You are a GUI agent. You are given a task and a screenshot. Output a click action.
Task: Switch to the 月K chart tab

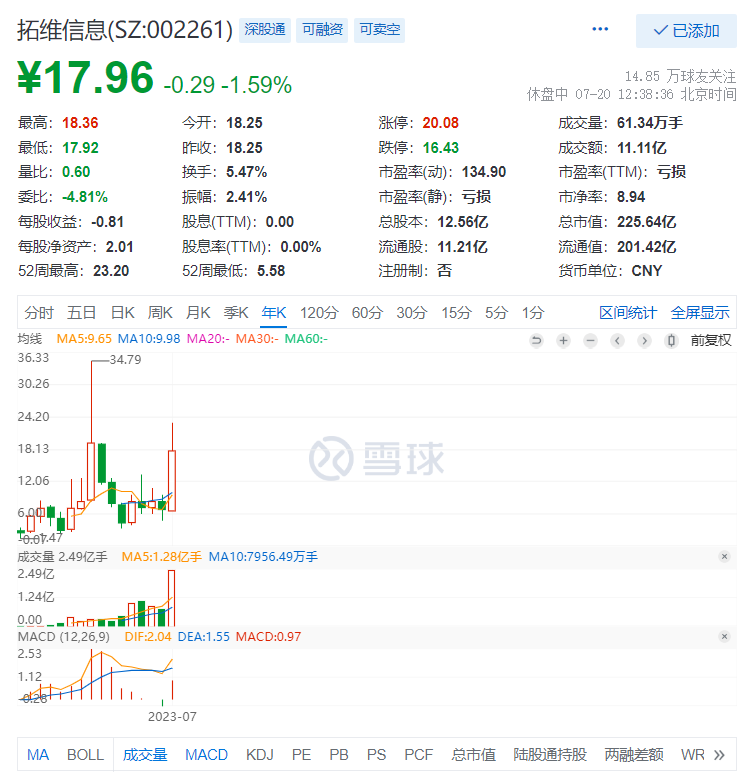coord(198,313)
